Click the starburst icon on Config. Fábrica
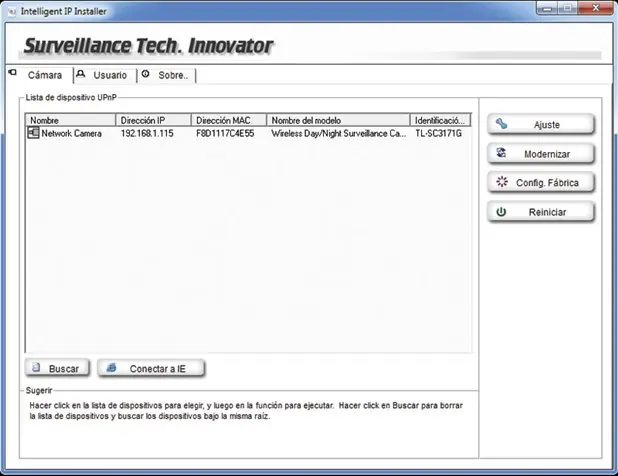Screen dimensions: 618x476 (x=502, y=182)
